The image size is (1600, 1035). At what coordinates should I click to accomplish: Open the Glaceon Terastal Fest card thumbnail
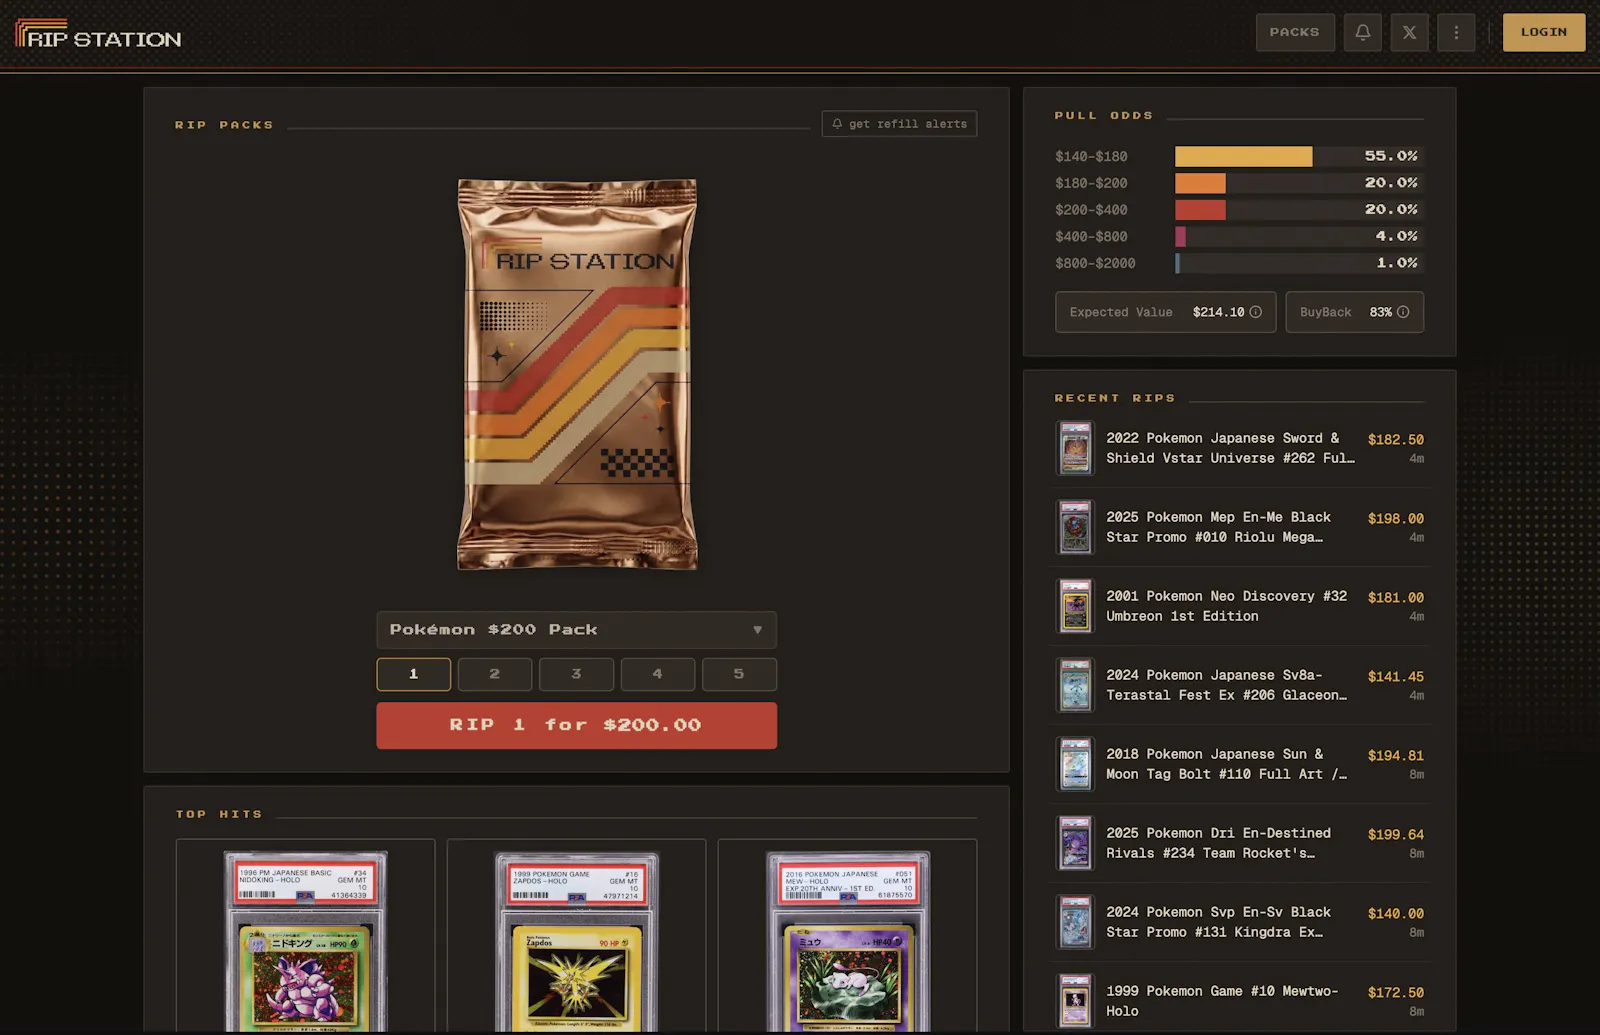(1075, 685)
